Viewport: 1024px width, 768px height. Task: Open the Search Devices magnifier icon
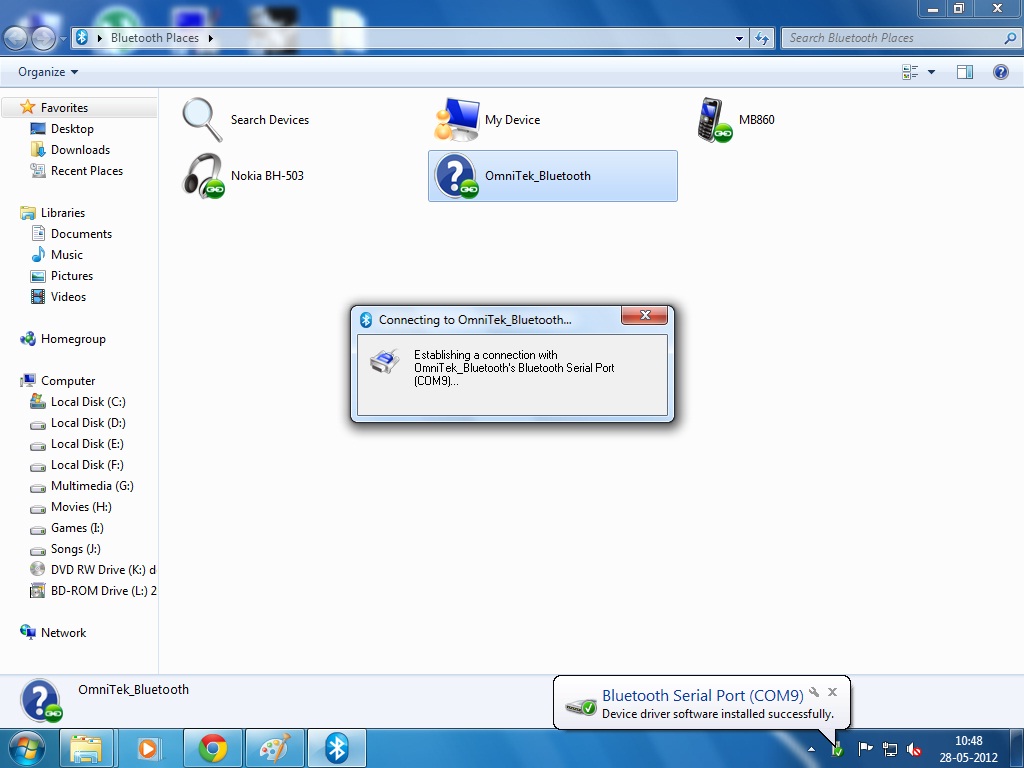click(x=202, y=120)
